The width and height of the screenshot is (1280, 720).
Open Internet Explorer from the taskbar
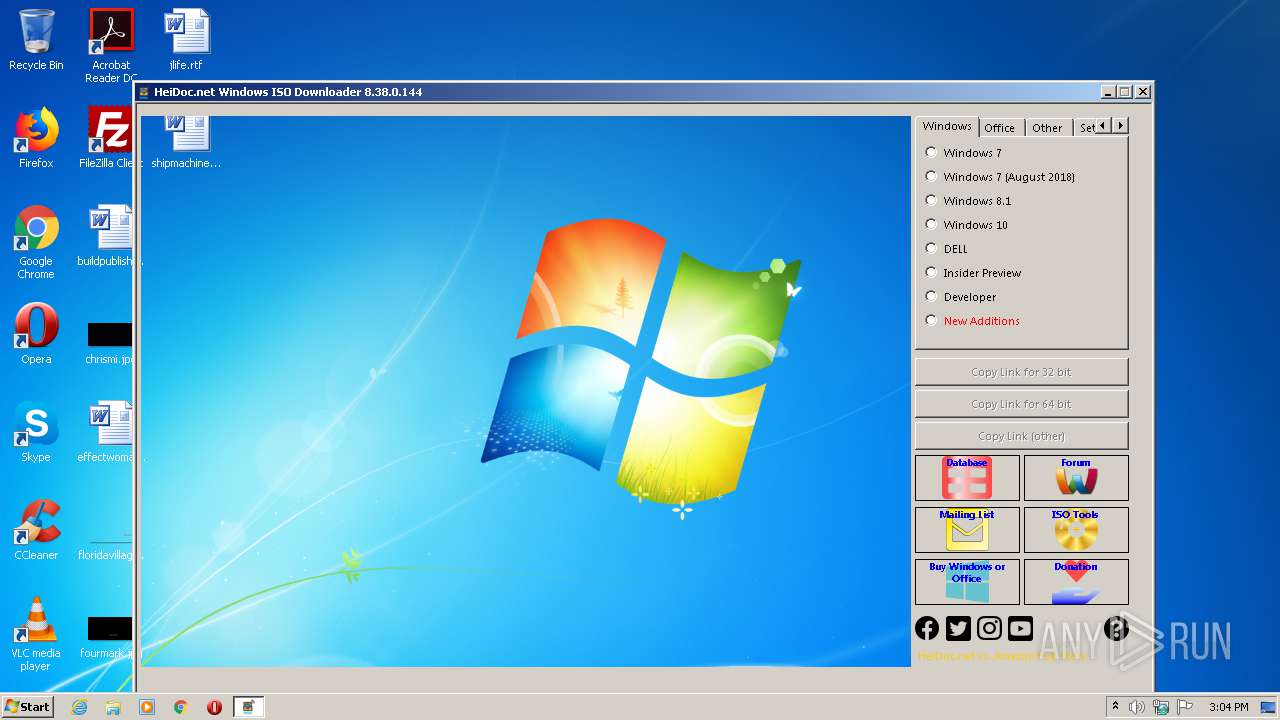click(x=79, y=707)
